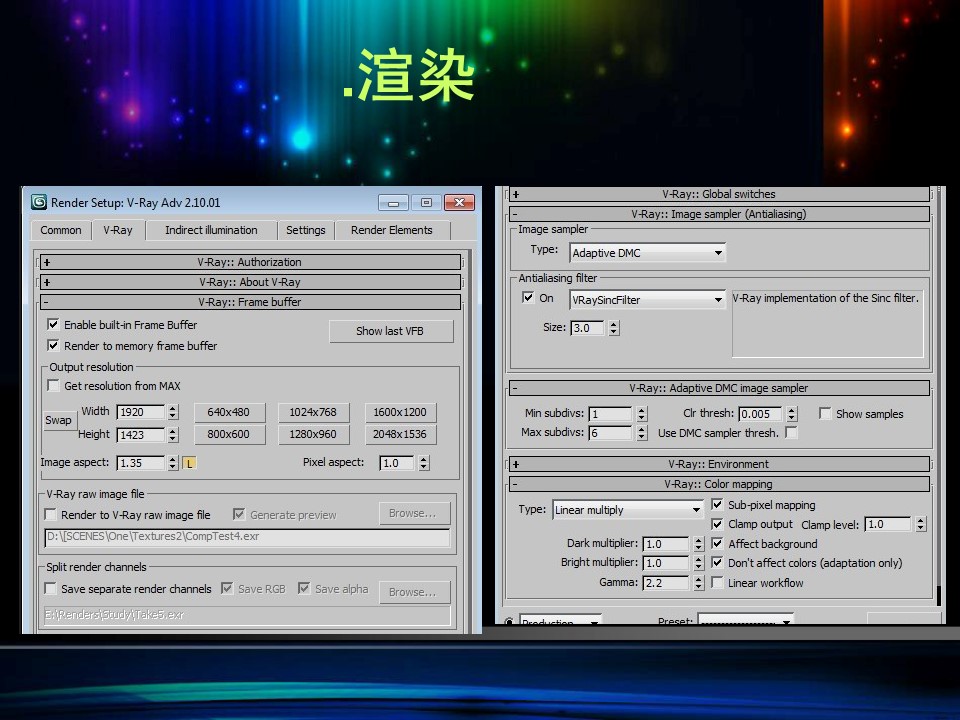The image size is (960, 720).
Task: Click the Clamp level spinner arrows
Action: pos(920,525)
